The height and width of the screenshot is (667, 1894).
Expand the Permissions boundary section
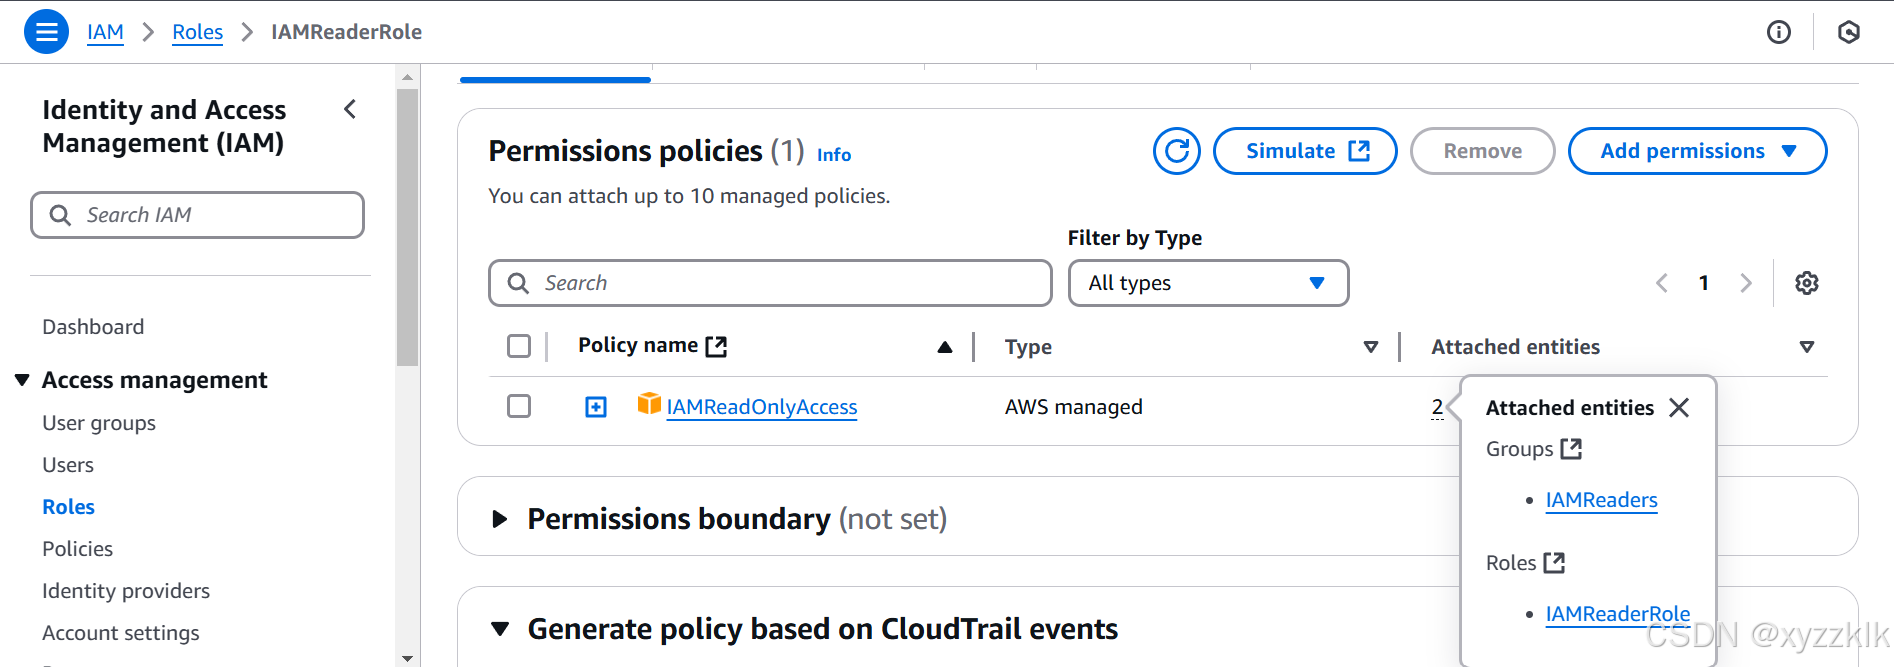500,519
